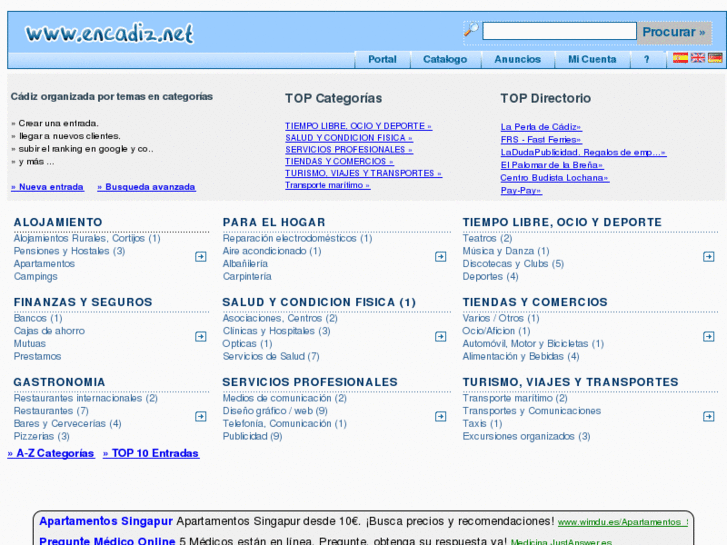Viewport: 727px width, 545px height.
Task: Open Turismo, Viajes y Transportes arrow icon
Action: 708,417
